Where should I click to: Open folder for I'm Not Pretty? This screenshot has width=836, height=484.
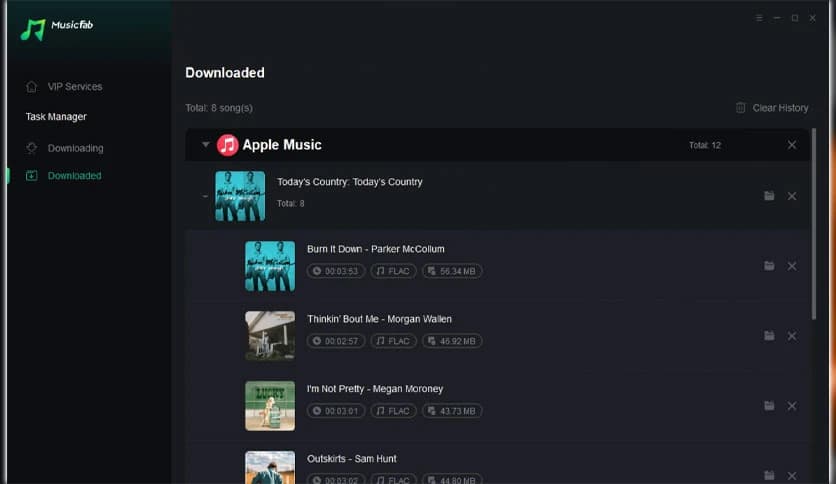(769, 406)
